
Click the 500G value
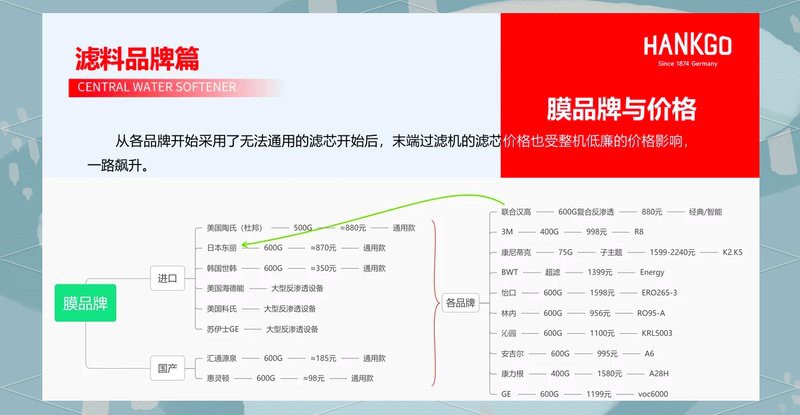pyautogui.click(x=303, y=228)
